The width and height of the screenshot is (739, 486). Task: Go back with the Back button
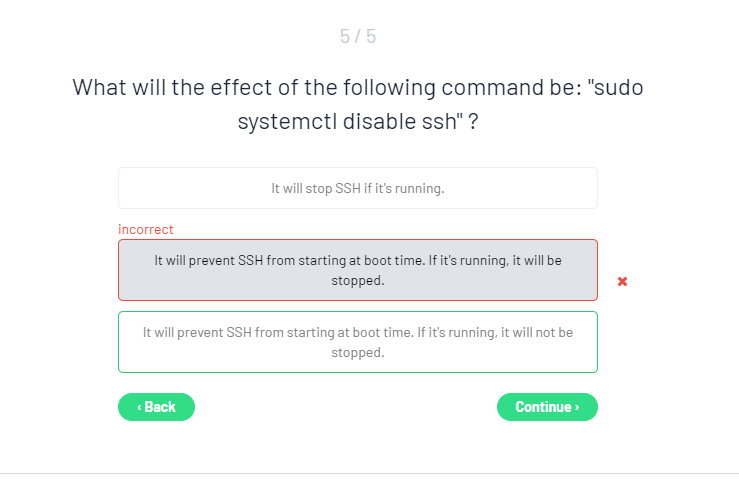(x=156, y=407)
